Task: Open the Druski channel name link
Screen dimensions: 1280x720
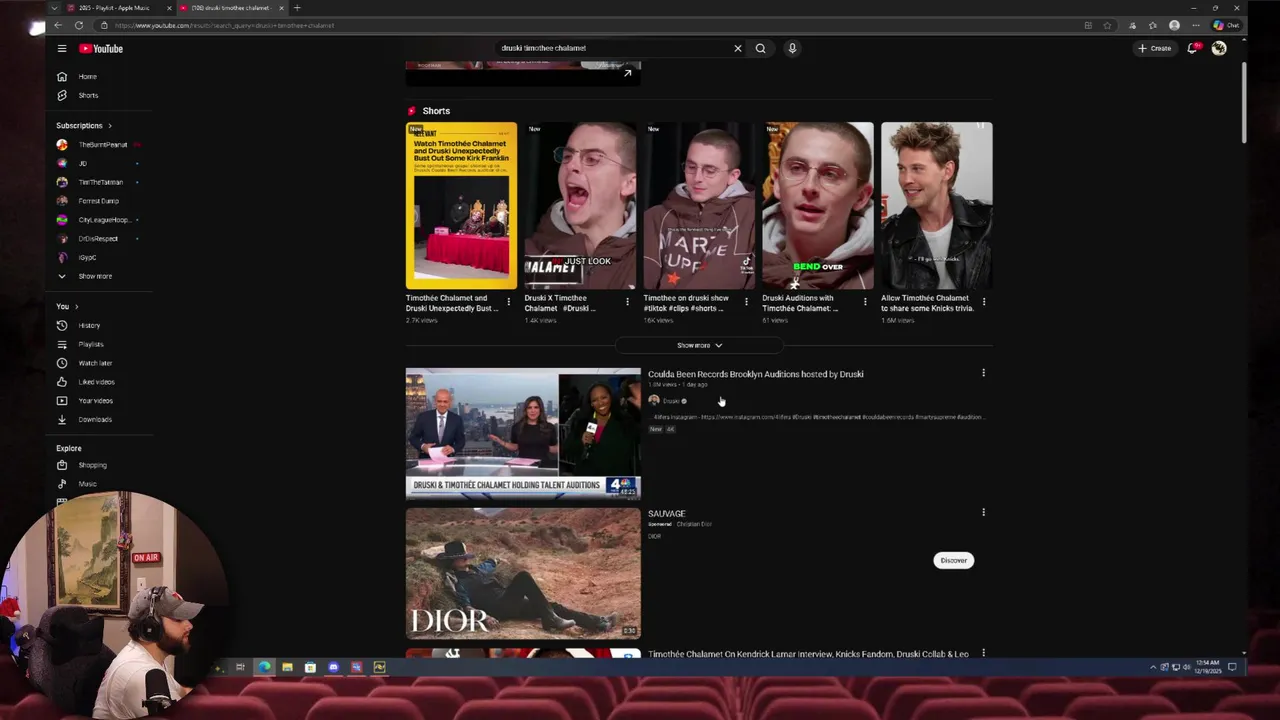Action: point(671,401)
